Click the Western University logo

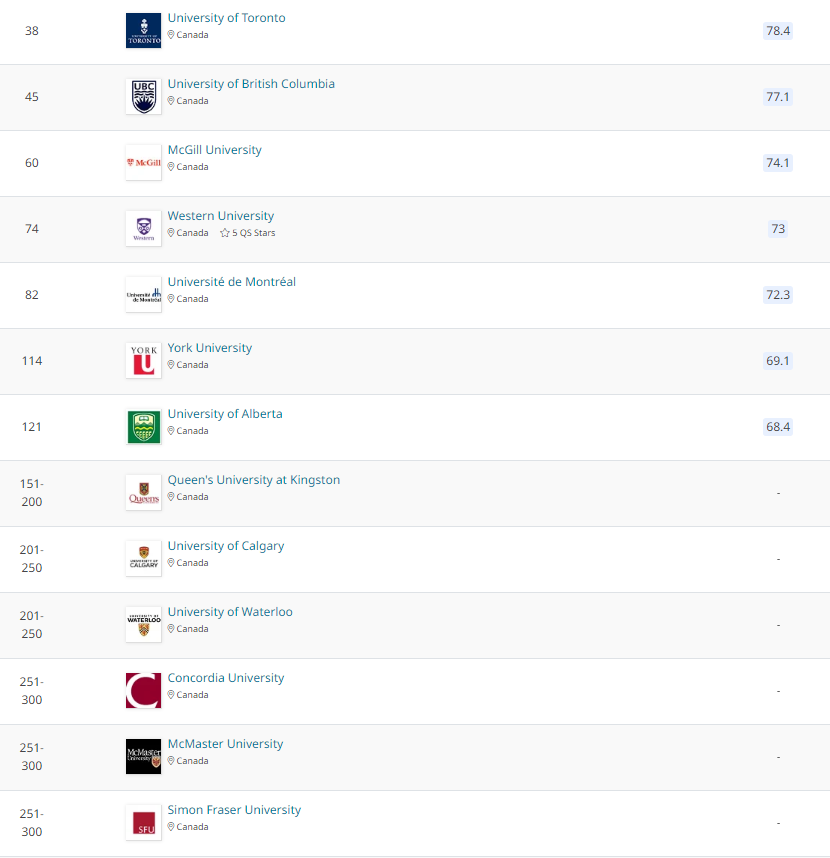(143, 229)
